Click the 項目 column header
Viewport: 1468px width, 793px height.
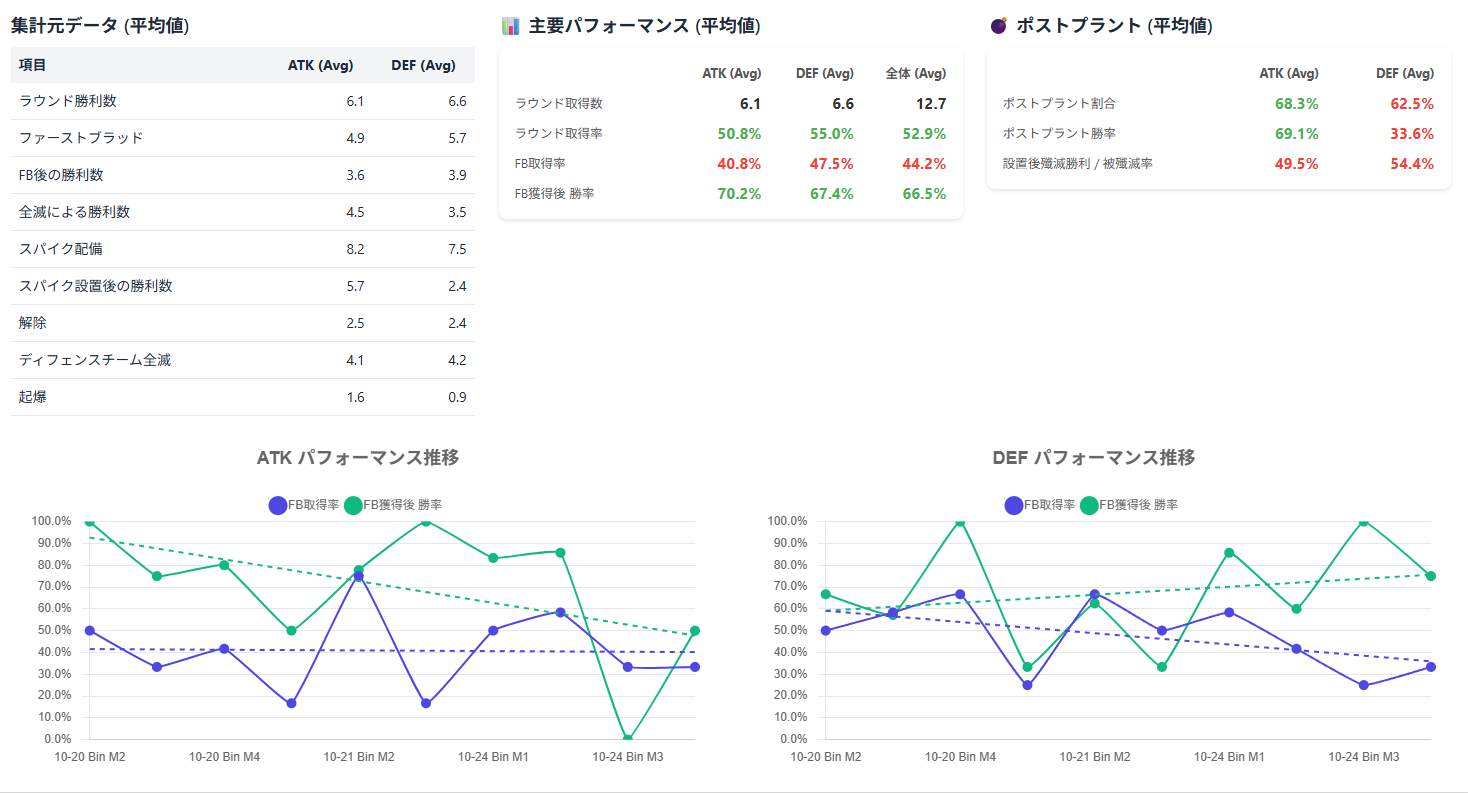click(33, 66)
